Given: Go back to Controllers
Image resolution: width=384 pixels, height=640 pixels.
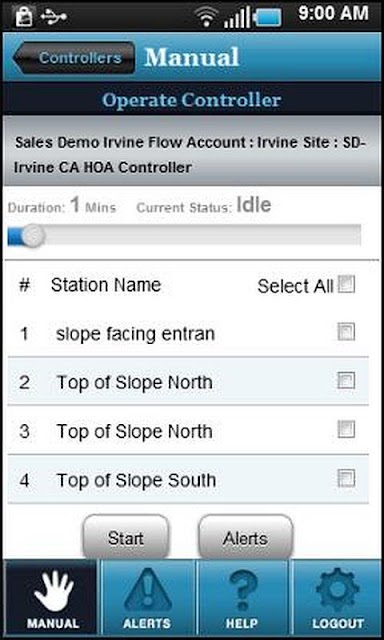Looking at the screenshot, I should (x=74, y=58).
